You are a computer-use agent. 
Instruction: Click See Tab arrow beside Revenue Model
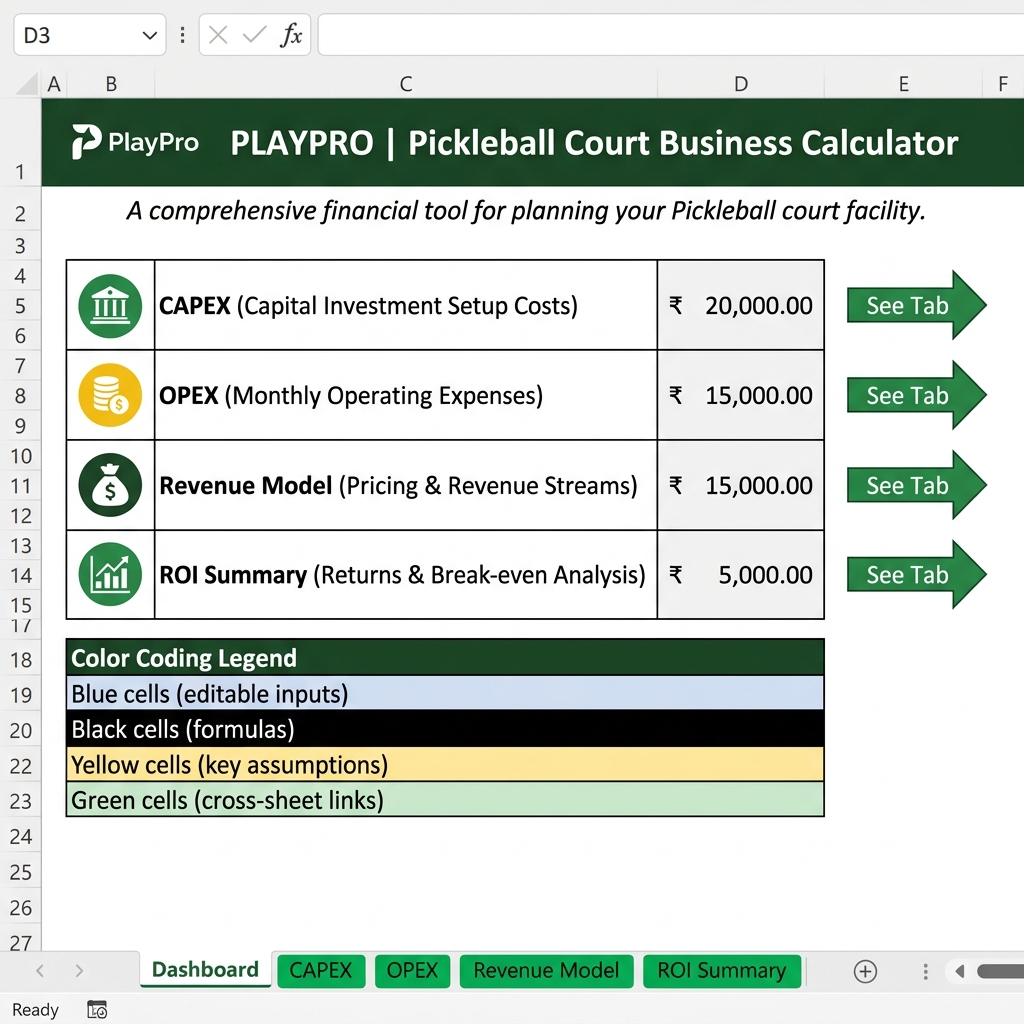[x=916, y=485]
